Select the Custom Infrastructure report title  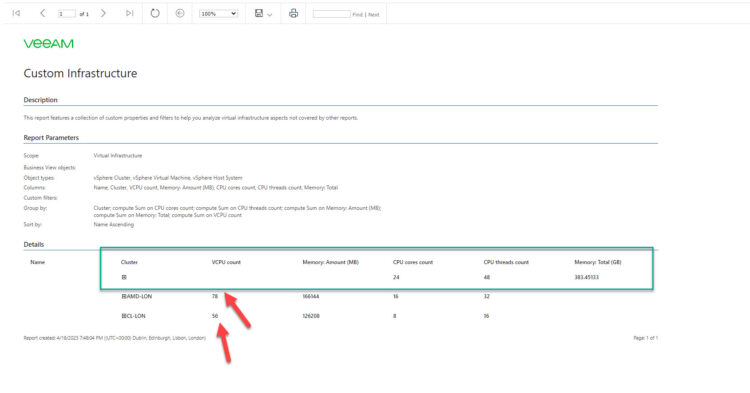click(80, 73)
